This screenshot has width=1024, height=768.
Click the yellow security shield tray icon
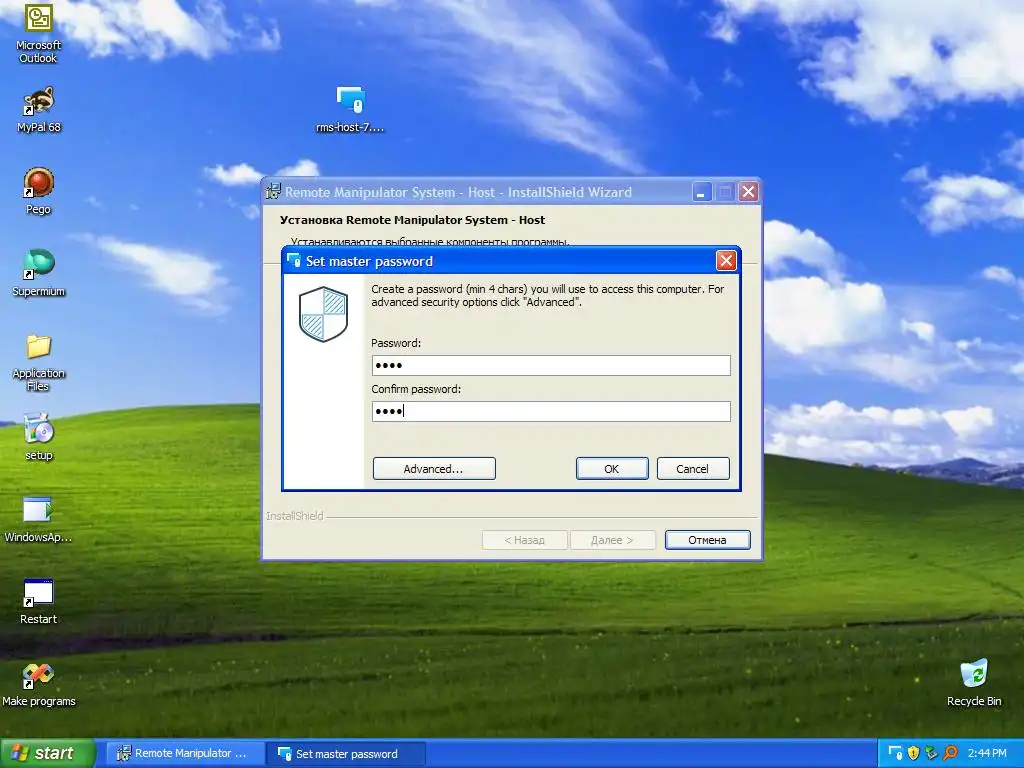(913, 753)
